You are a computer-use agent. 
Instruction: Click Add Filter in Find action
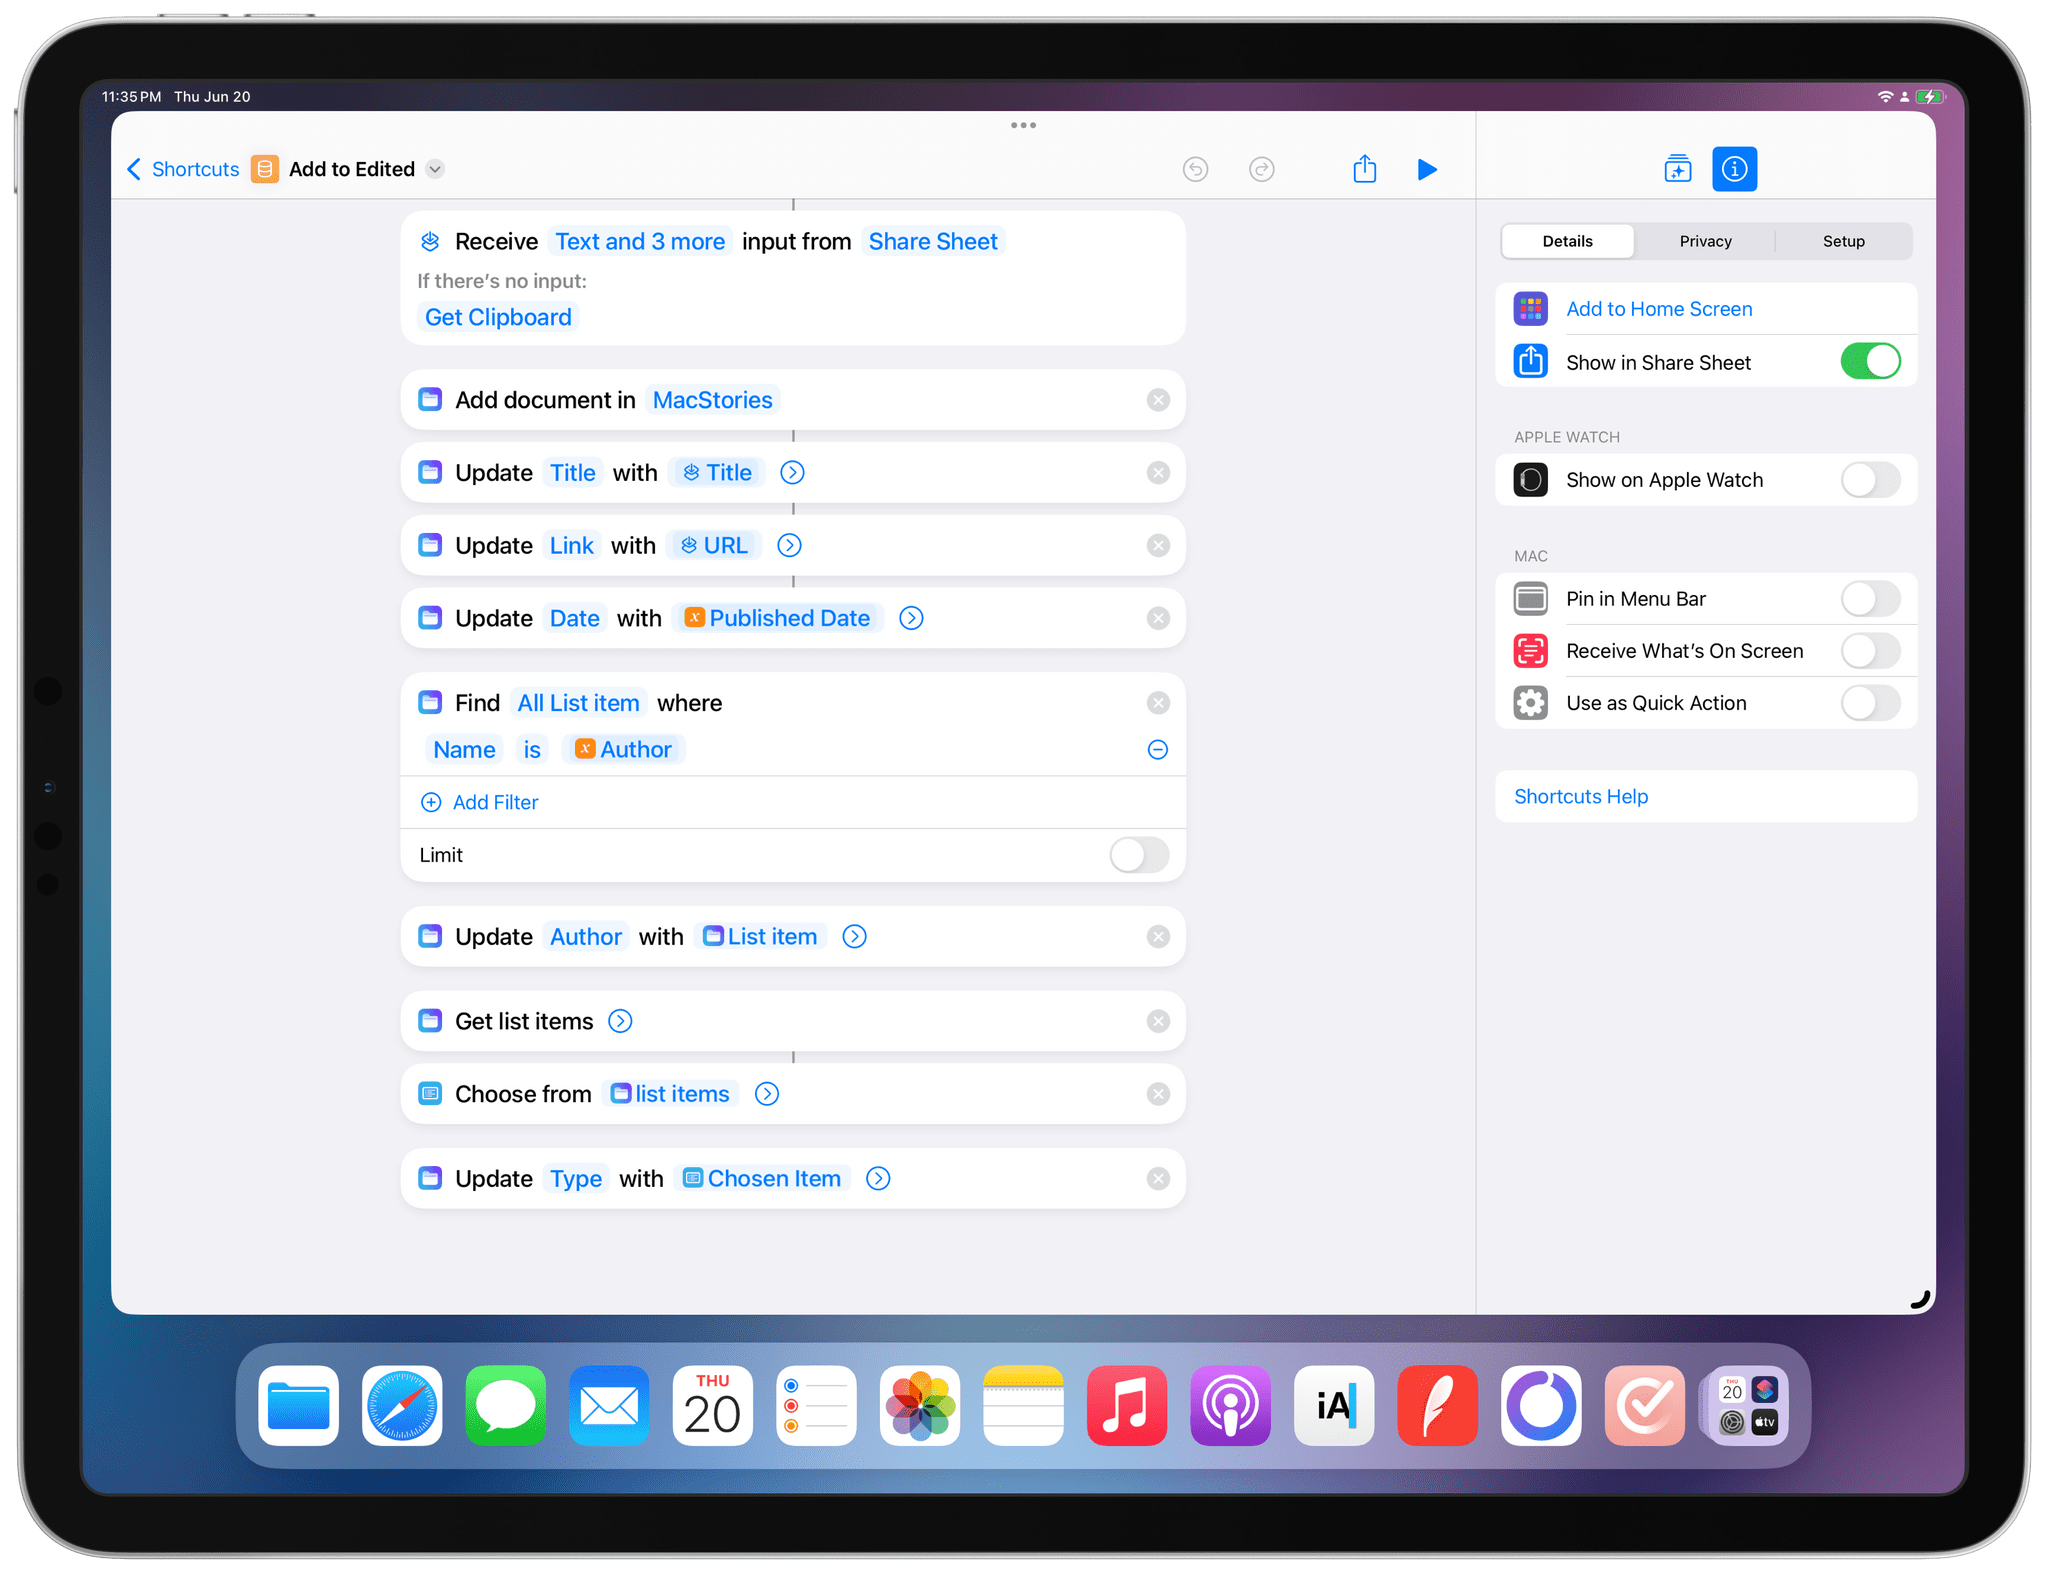tap(480, 802)
